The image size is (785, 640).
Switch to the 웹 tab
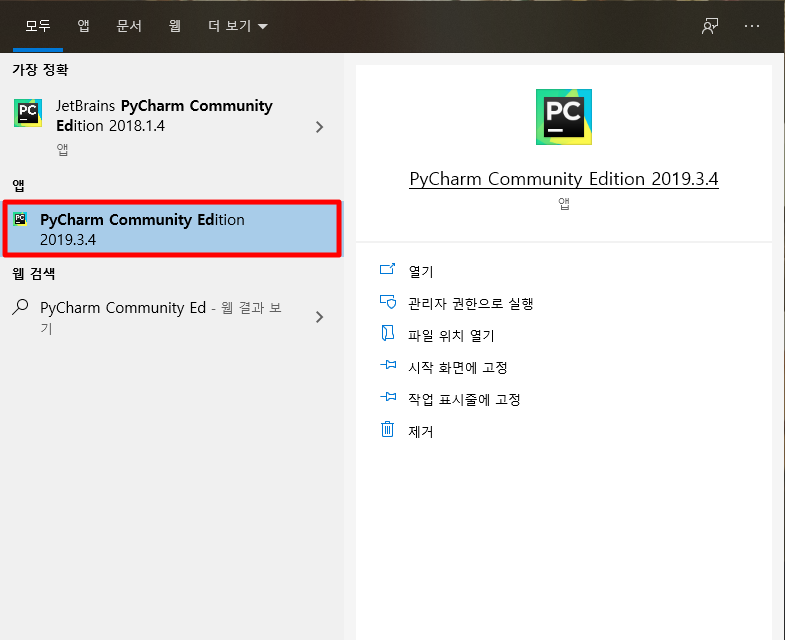(174, 26)
